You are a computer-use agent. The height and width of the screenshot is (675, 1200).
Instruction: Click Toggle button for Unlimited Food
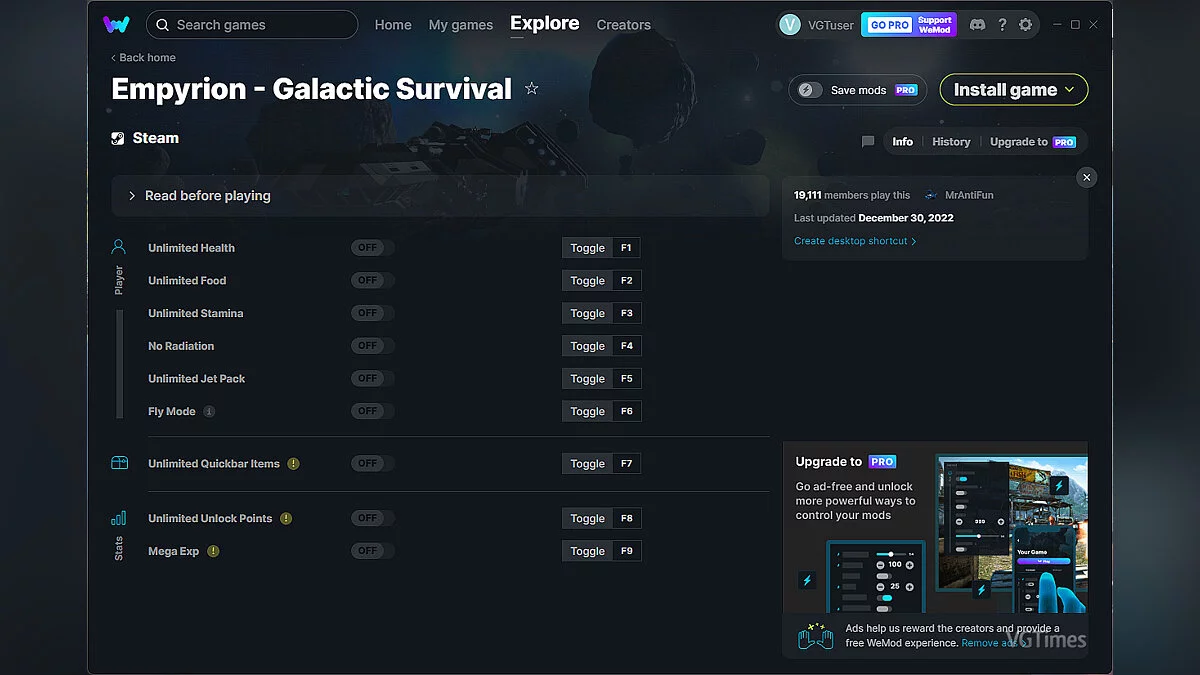[587, 281]
